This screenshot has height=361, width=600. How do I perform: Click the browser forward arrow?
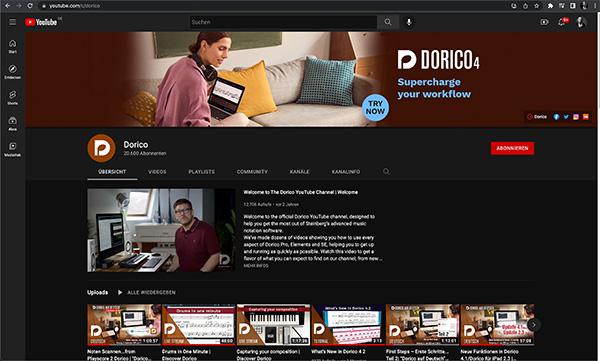point(19,6)
